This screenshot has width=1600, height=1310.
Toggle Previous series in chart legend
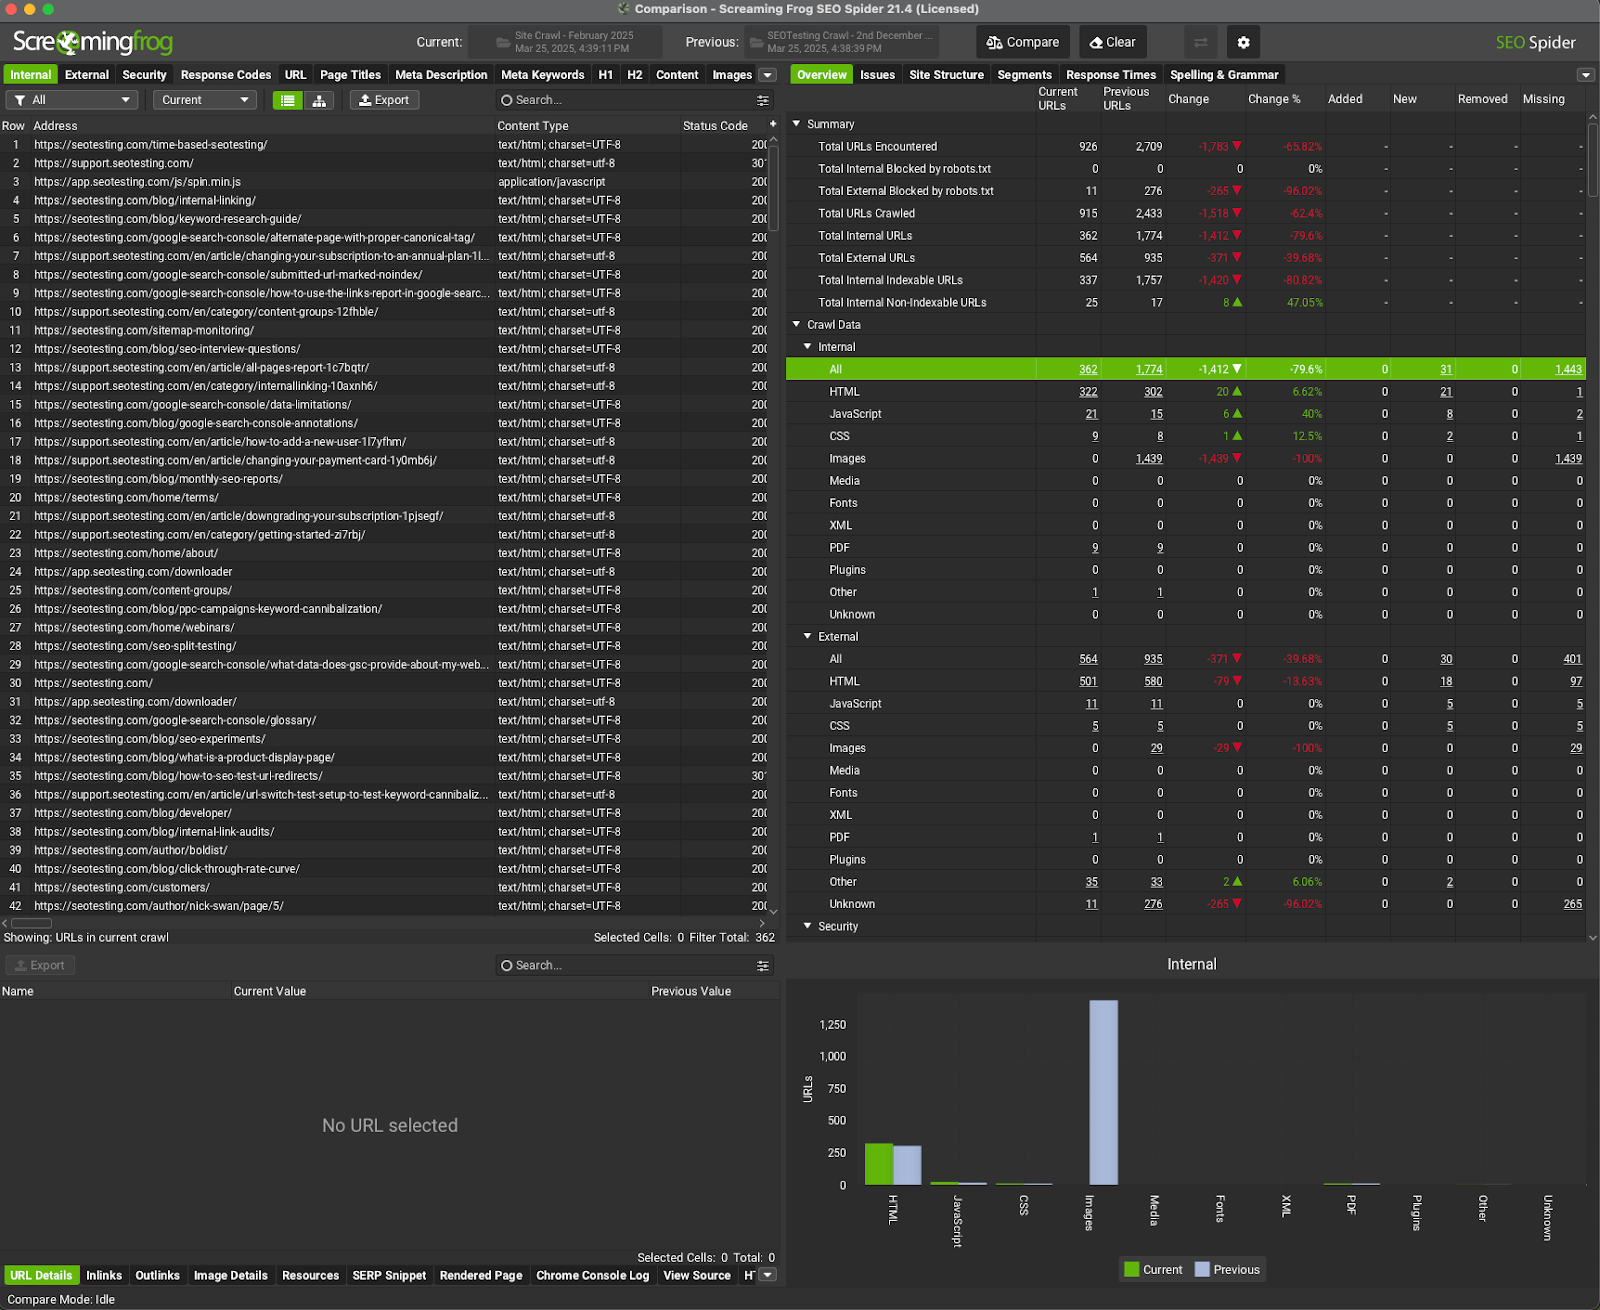[1227, 1269]
